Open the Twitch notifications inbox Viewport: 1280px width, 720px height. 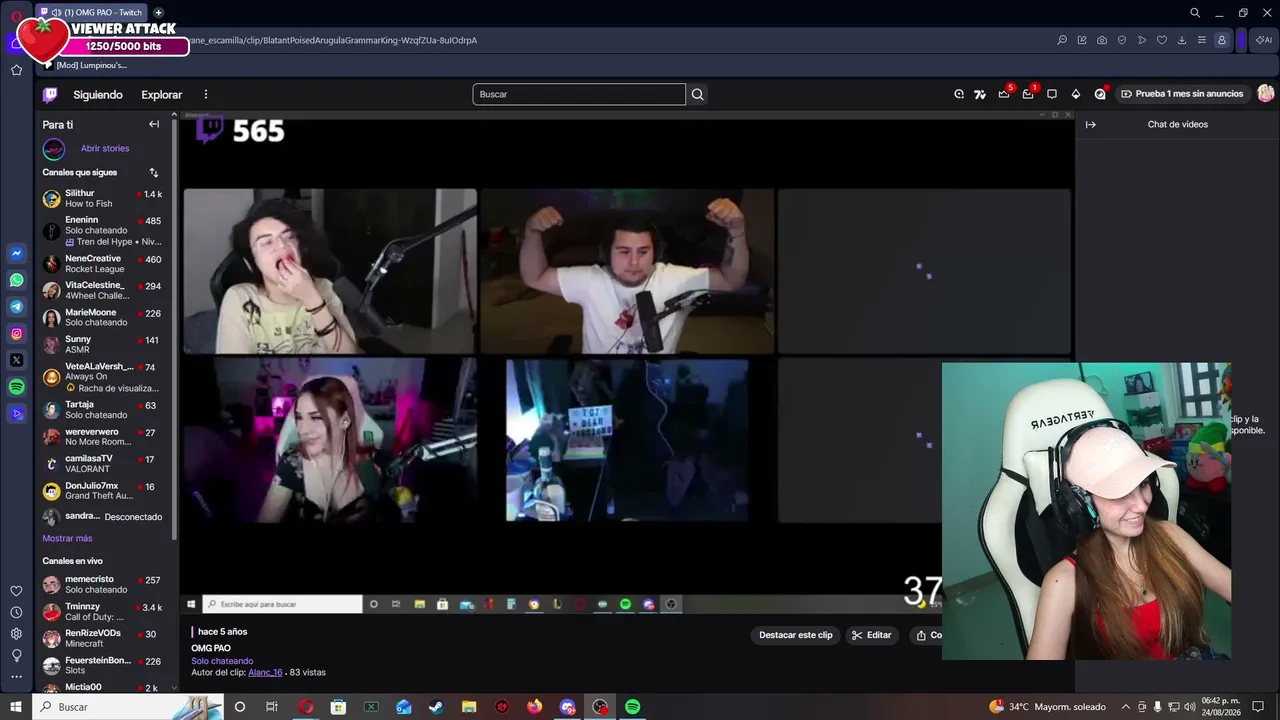point(1028,94)
